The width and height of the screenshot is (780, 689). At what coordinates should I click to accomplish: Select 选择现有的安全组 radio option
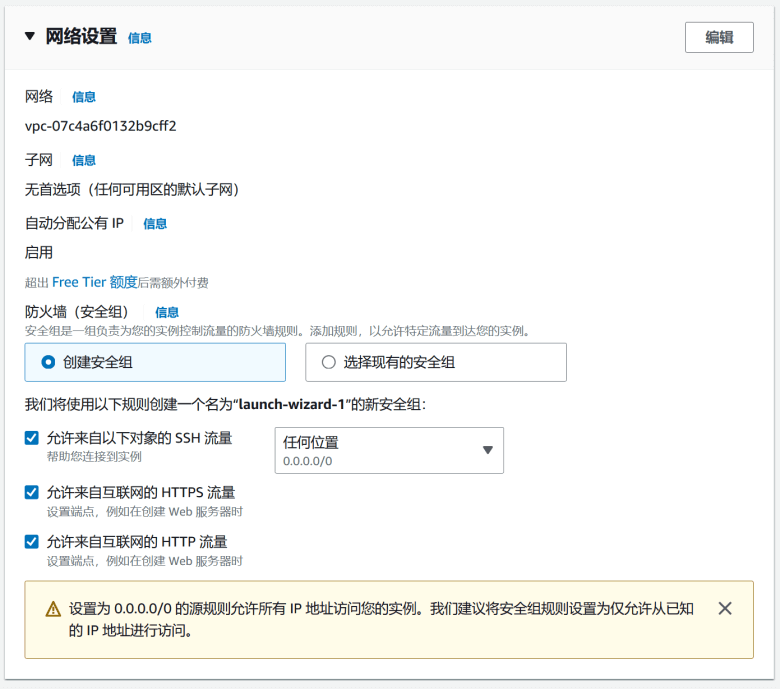[x=436, y=362]
